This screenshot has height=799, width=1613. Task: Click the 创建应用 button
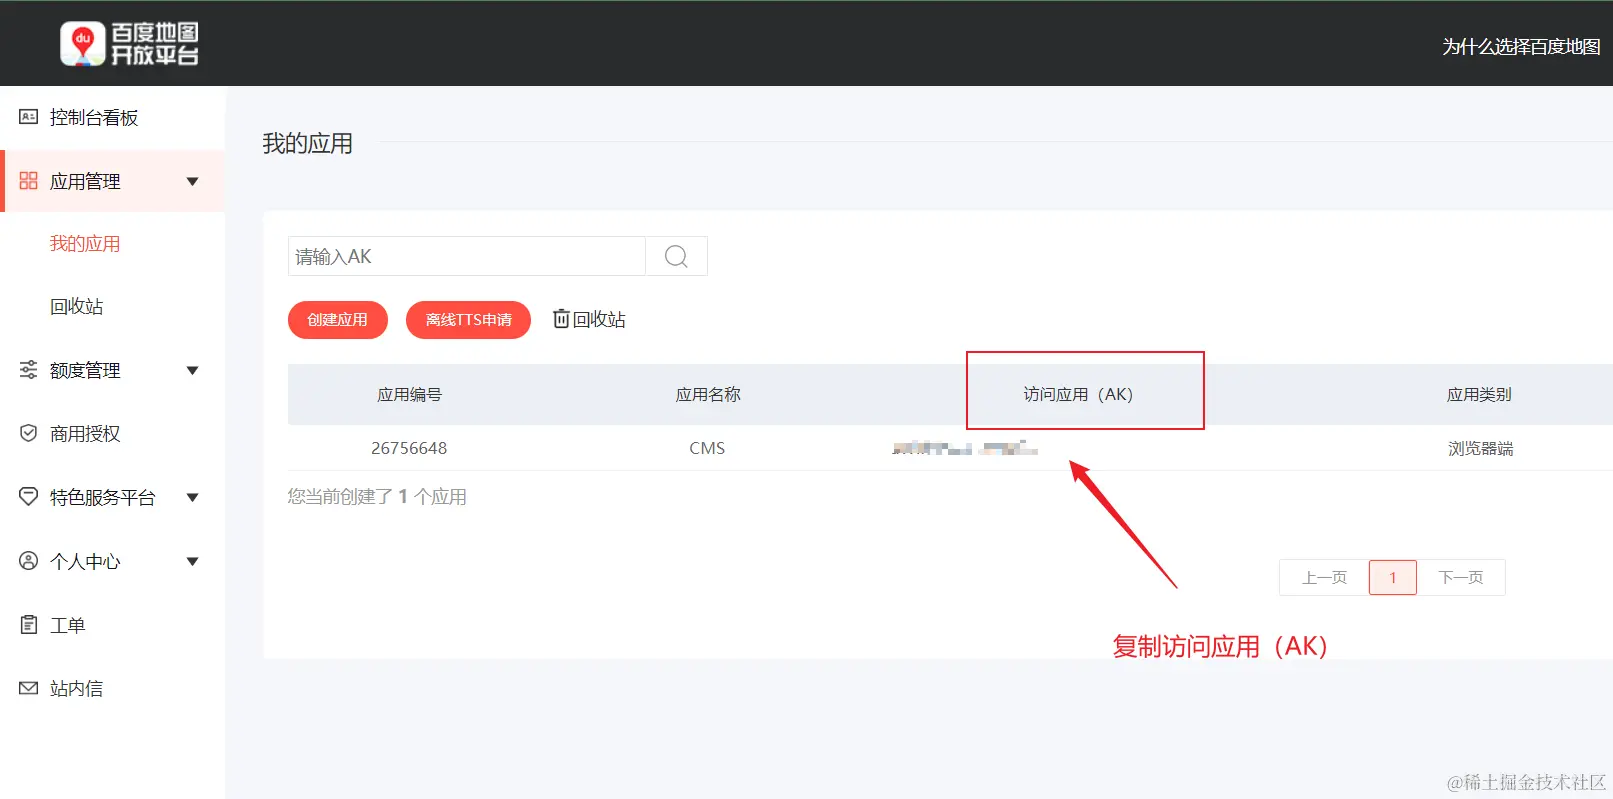click(x=338, y=320)
